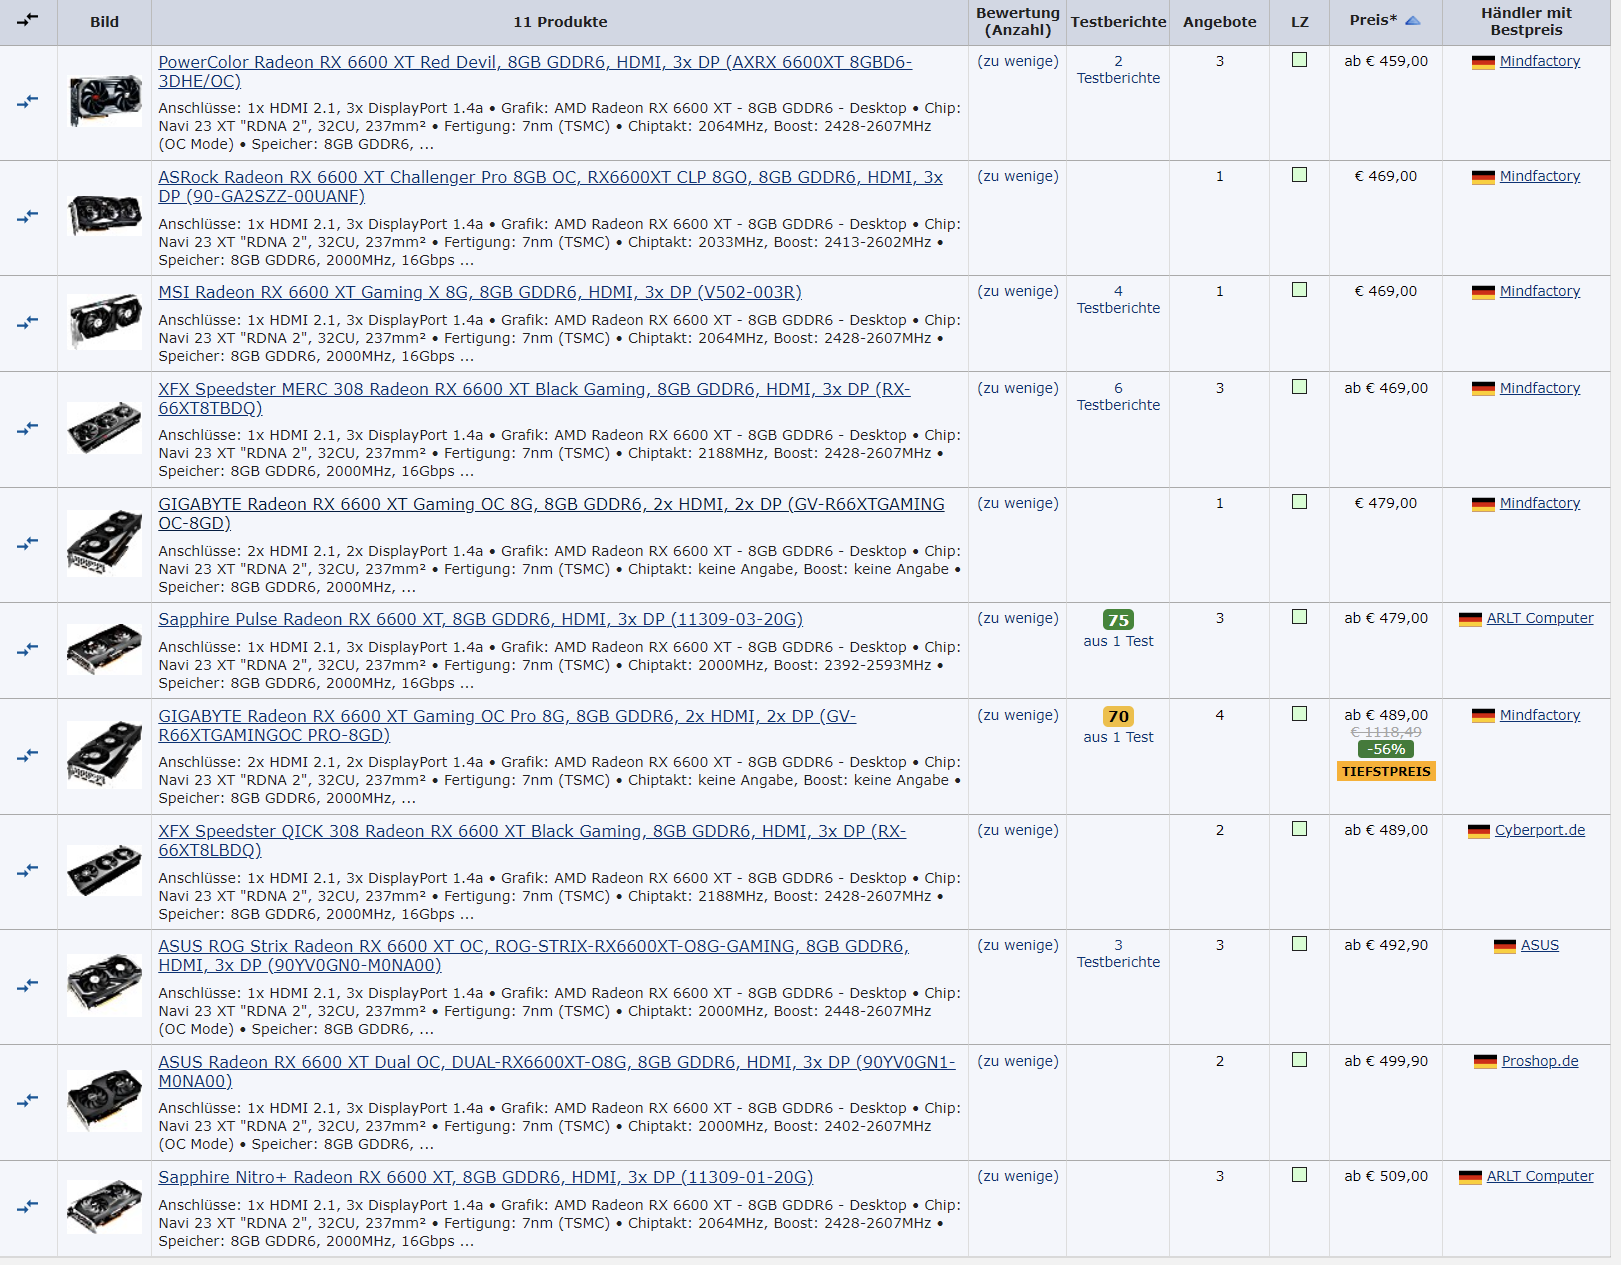Viewport: 1621px width, 1265px height.
Task: Click the Preis ascending sort arrow
Action: pyautogui.click(x=1412, y=21)
